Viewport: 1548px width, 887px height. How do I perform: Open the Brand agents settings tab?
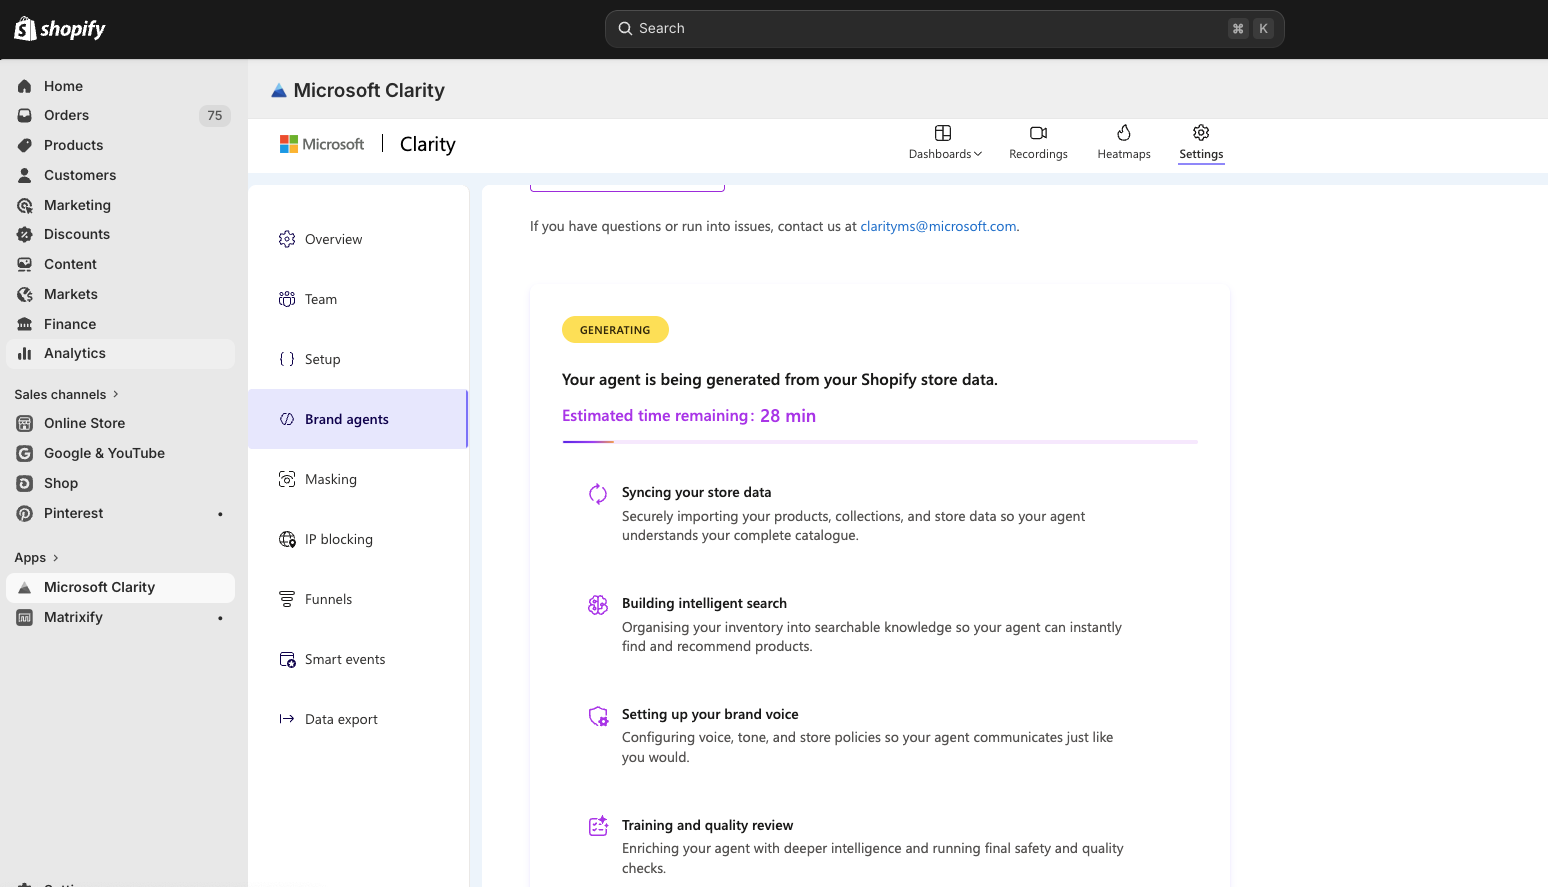[358, 419]
